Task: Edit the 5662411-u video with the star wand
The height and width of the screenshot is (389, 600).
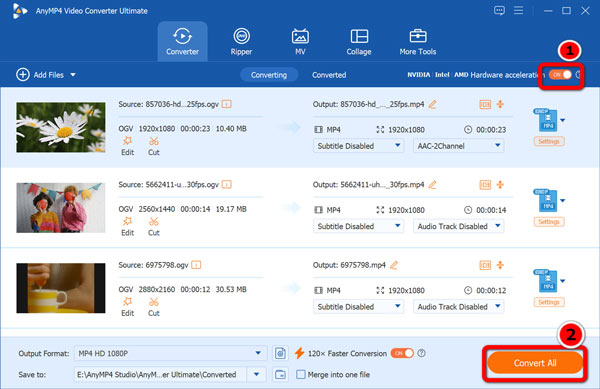Action: pyautogui.click(x=127, y=226)
